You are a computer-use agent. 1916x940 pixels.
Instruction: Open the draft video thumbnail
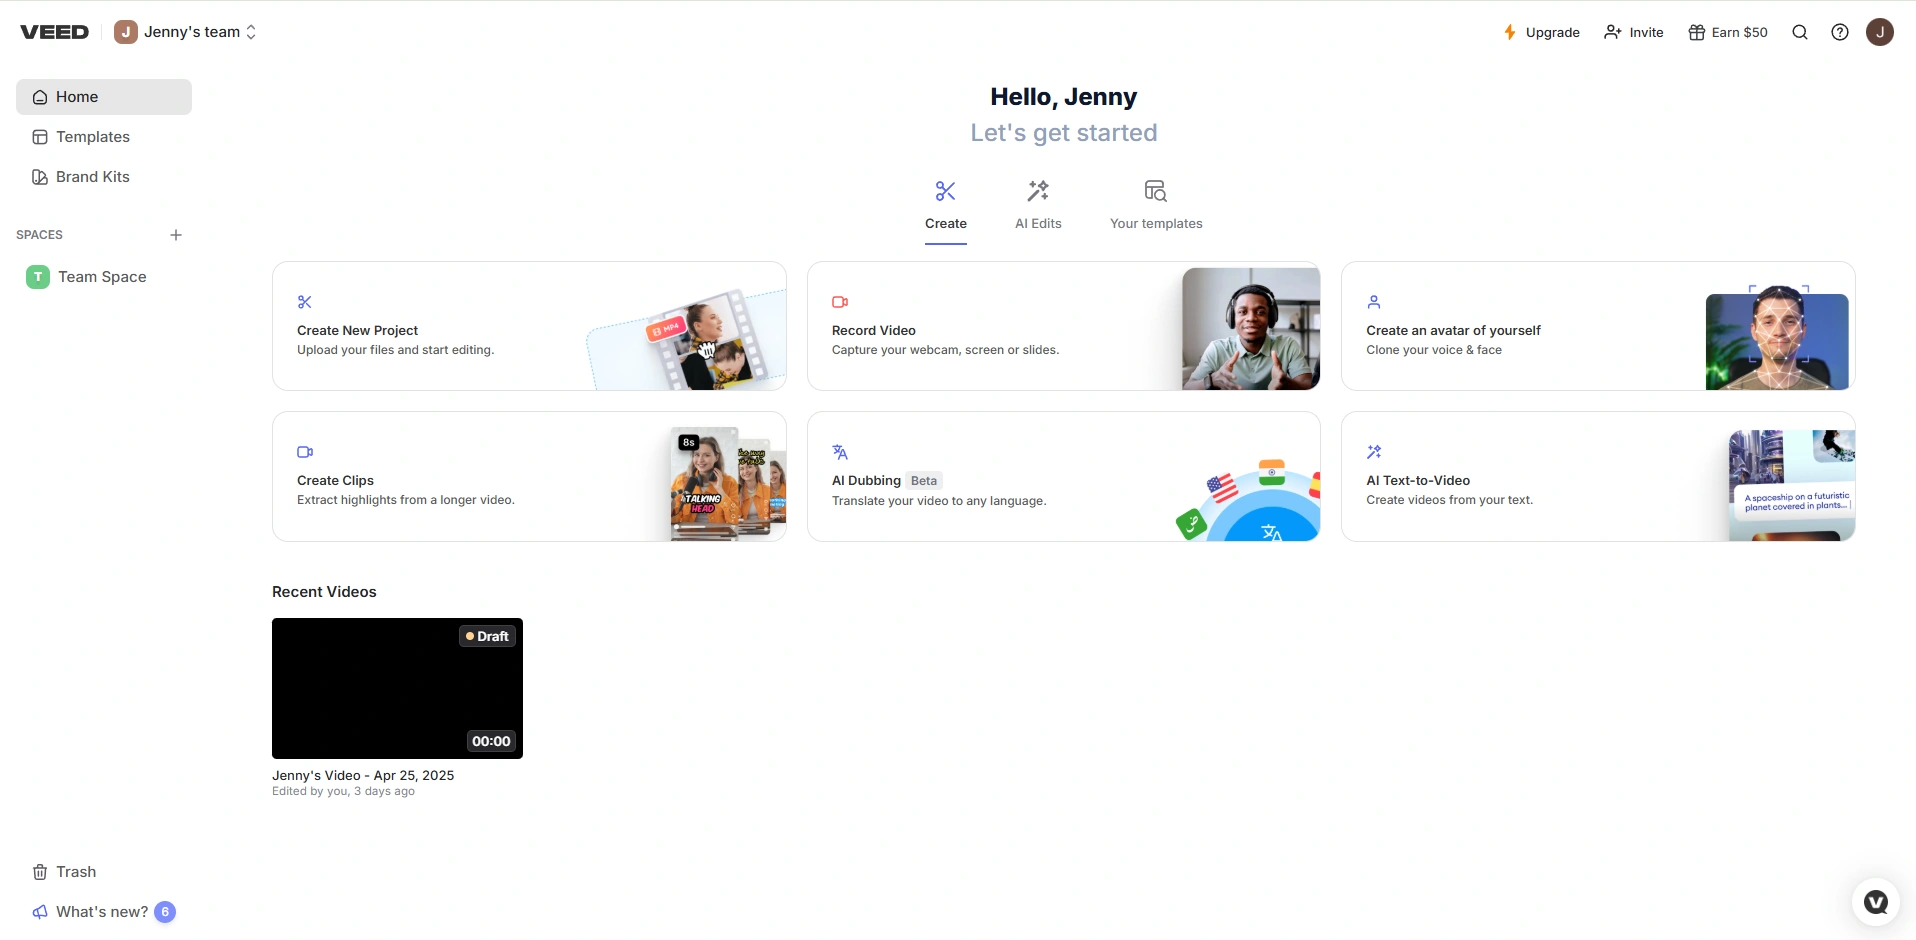(x=397, y=688)
